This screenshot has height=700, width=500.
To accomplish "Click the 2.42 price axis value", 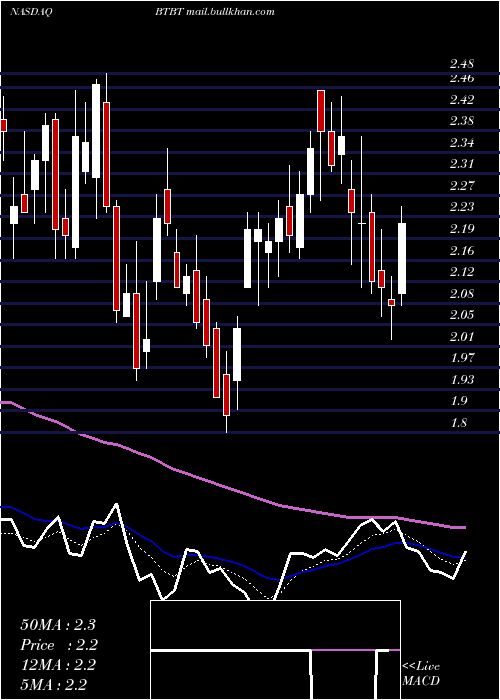I will [461, 100].
